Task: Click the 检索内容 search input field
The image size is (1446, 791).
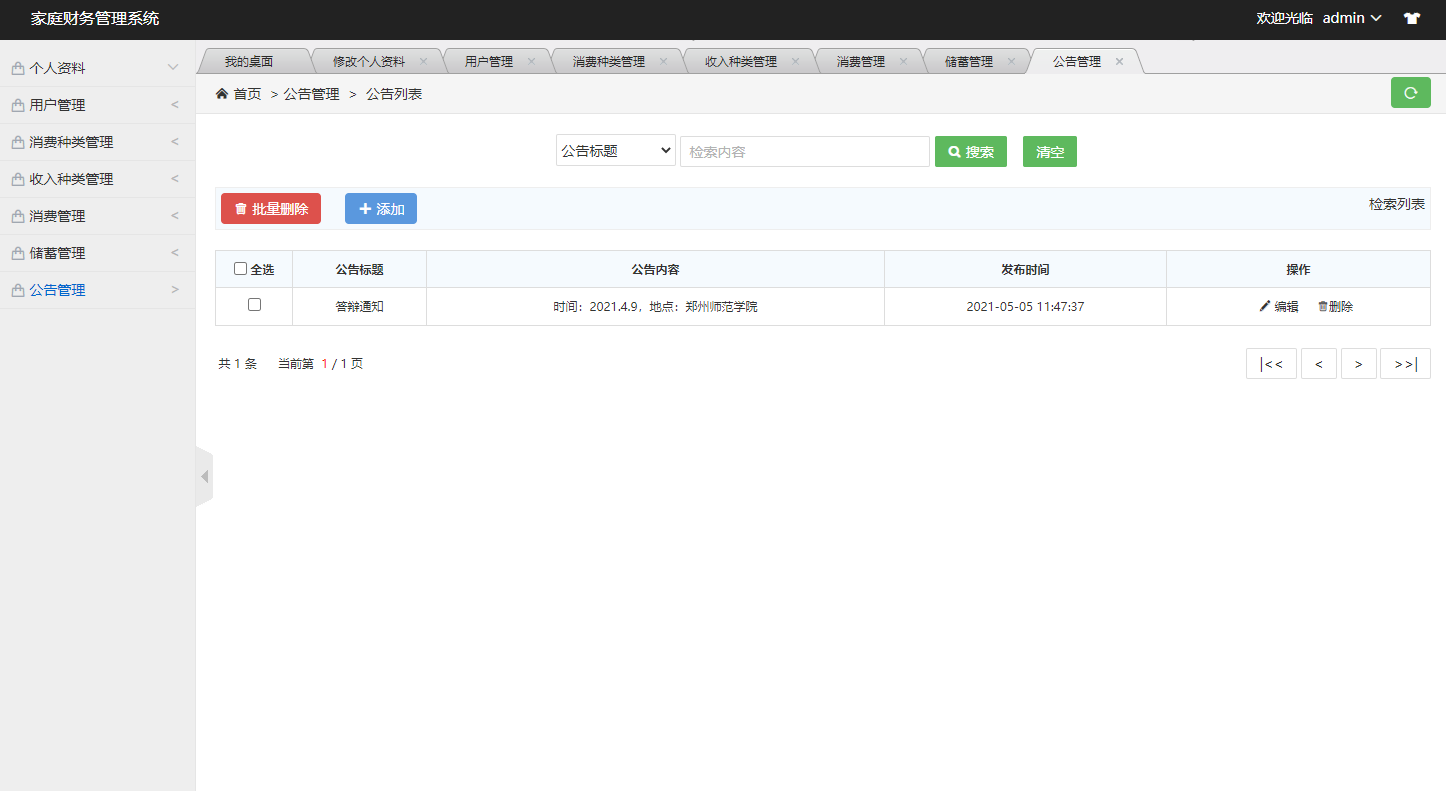Action: tap(804, 151)
